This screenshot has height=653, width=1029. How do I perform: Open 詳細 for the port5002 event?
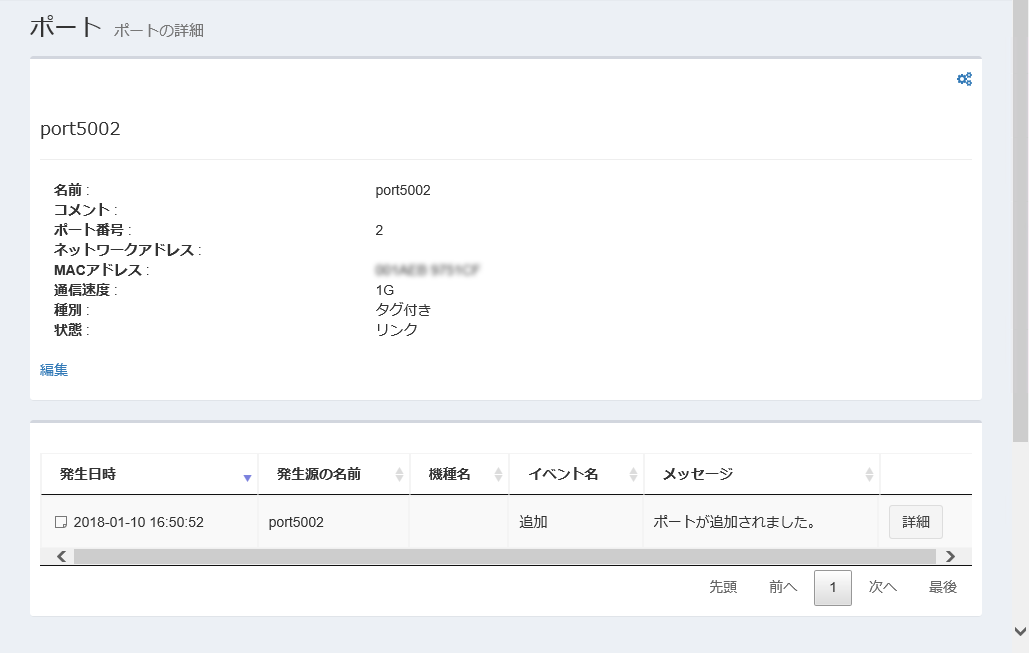[915, 522]
